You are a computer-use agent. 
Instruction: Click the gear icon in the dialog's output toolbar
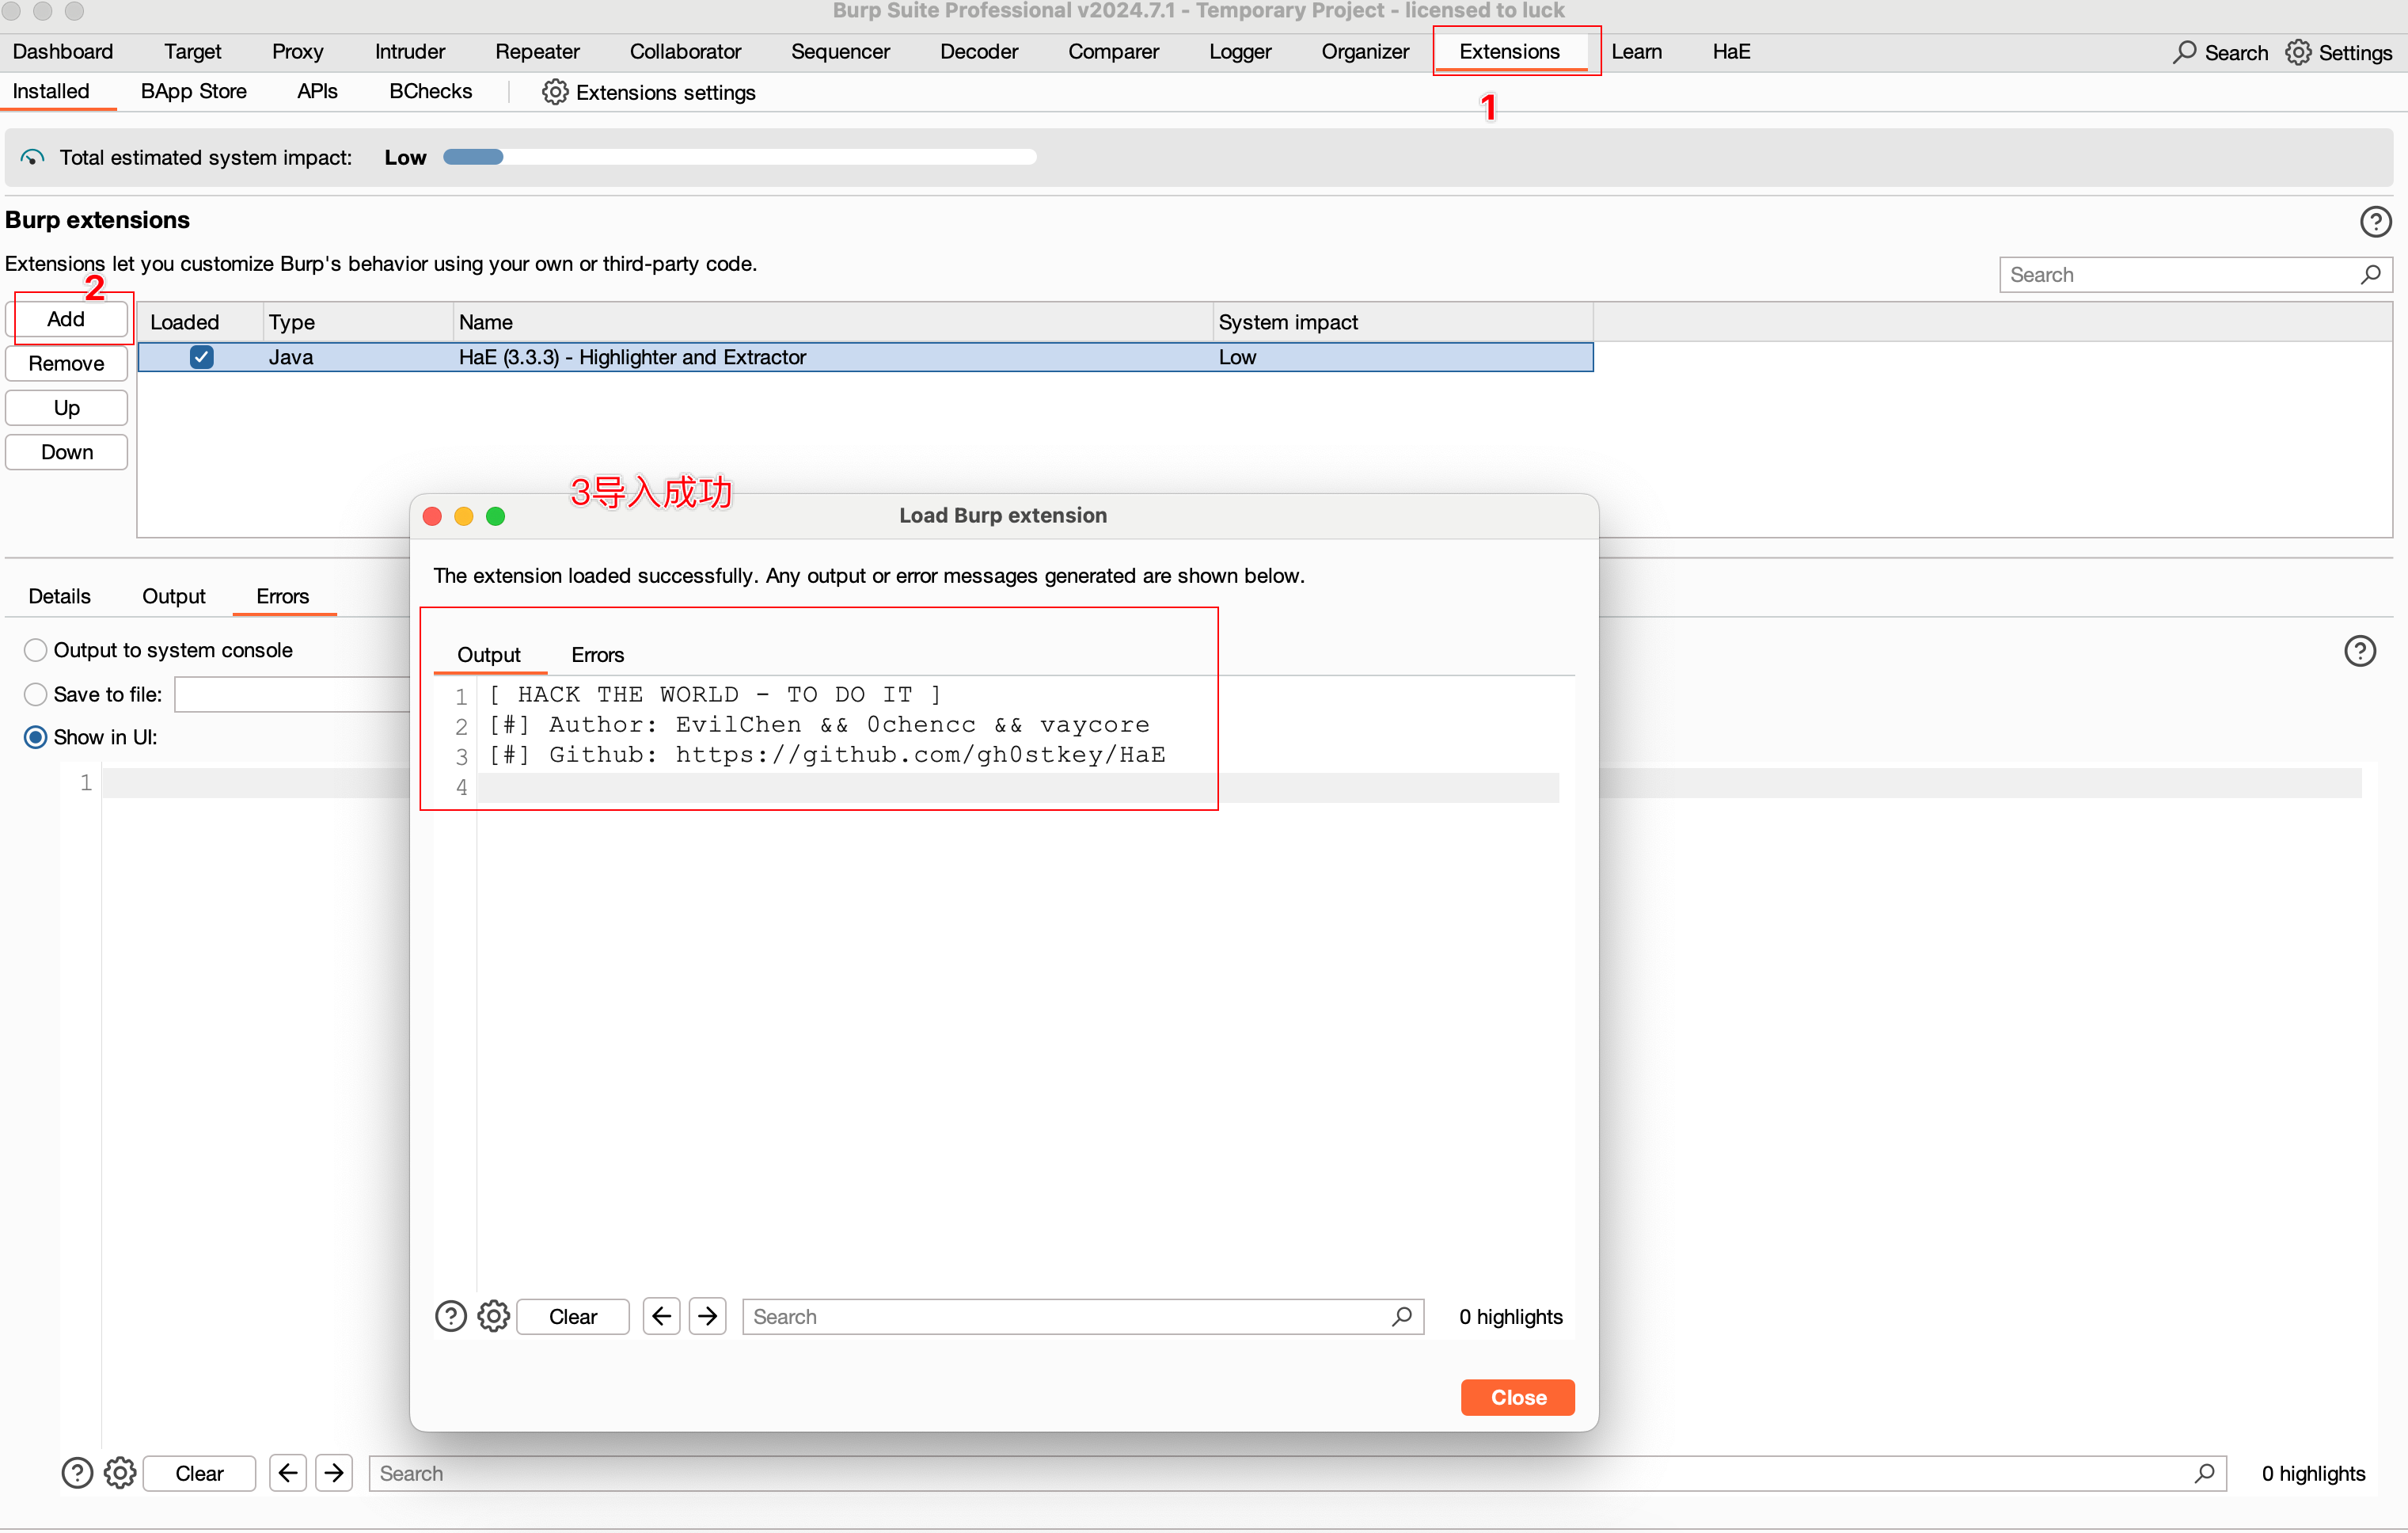[x=493, y=1316]
